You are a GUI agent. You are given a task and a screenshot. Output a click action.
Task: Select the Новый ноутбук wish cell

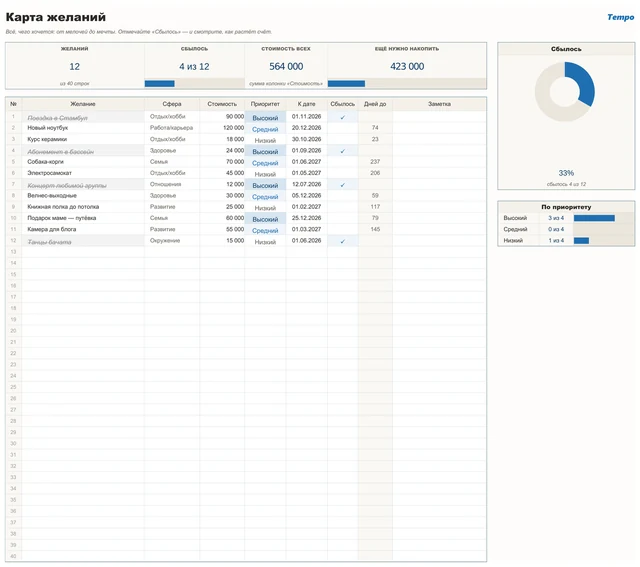pyautogui.click(x=83, y=128)
